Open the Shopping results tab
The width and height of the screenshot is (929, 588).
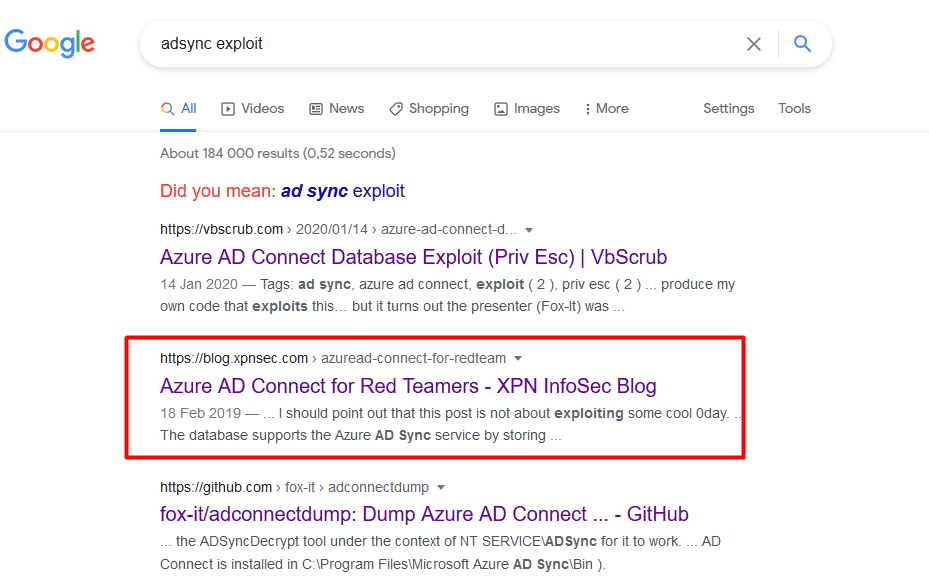pos(429,108)
